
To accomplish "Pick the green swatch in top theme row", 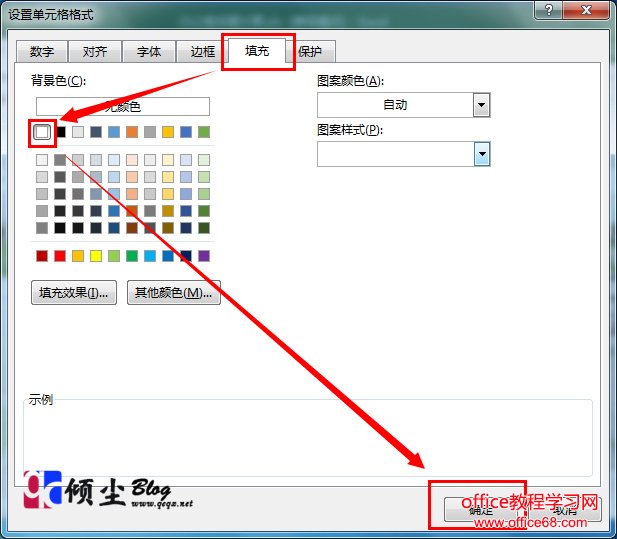I will pos(204,132).
